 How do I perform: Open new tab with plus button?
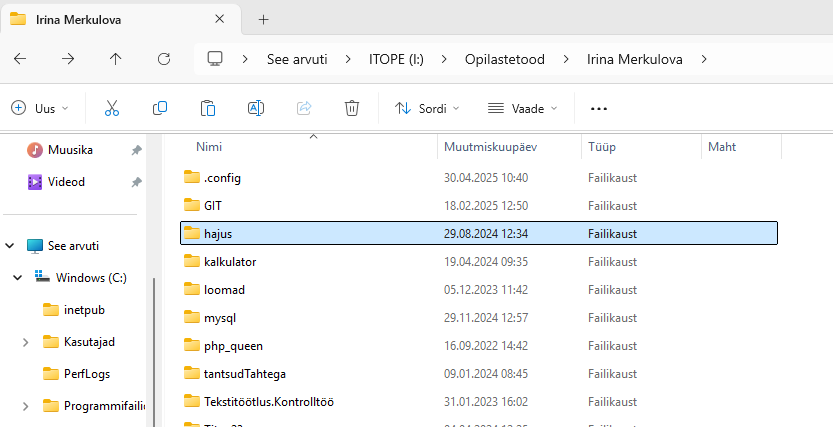click(264, 19)
